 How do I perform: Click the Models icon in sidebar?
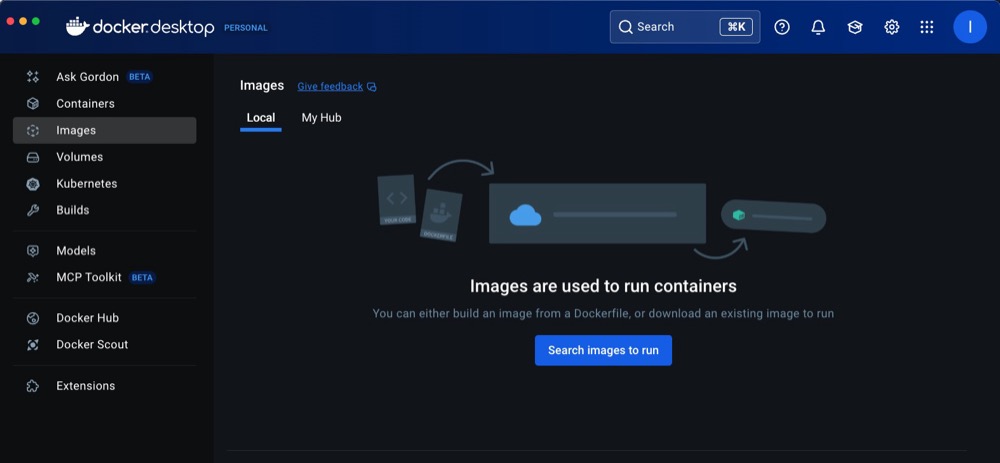coord(33,251)
